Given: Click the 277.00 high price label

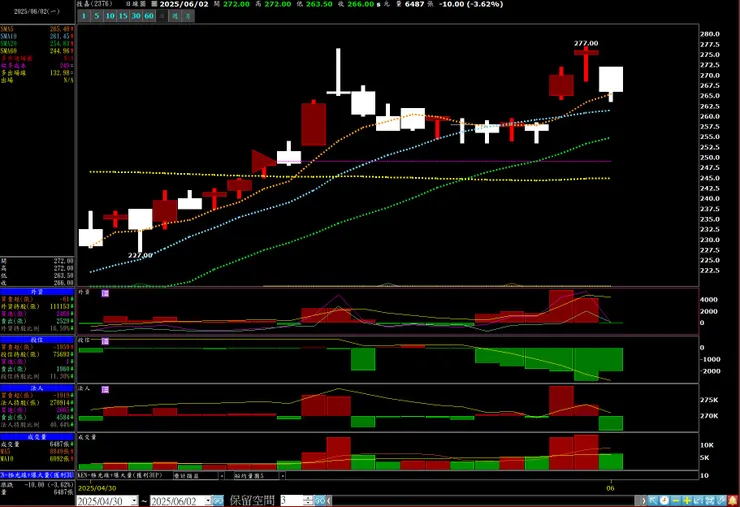Looking at the screenshot, I should tap(586, 43).
